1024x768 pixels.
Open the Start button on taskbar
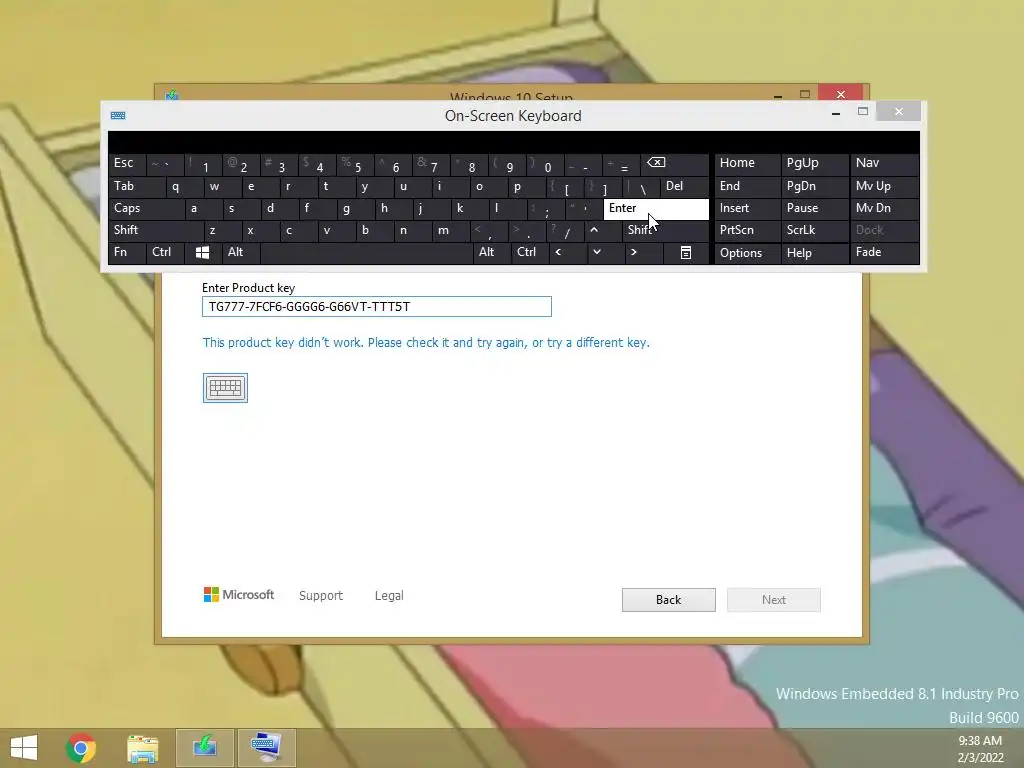pyautogui.click(x=24, y=748)
